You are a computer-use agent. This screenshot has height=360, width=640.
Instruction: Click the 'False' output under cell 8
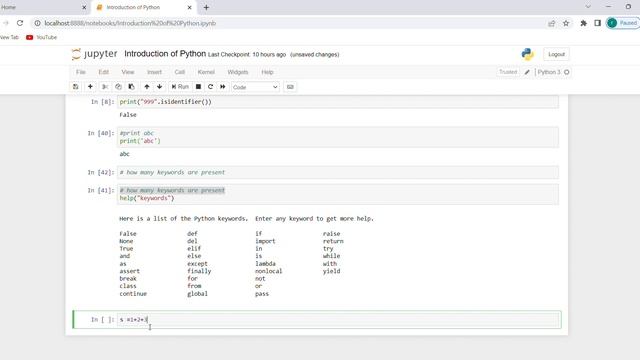click(128, 115)
